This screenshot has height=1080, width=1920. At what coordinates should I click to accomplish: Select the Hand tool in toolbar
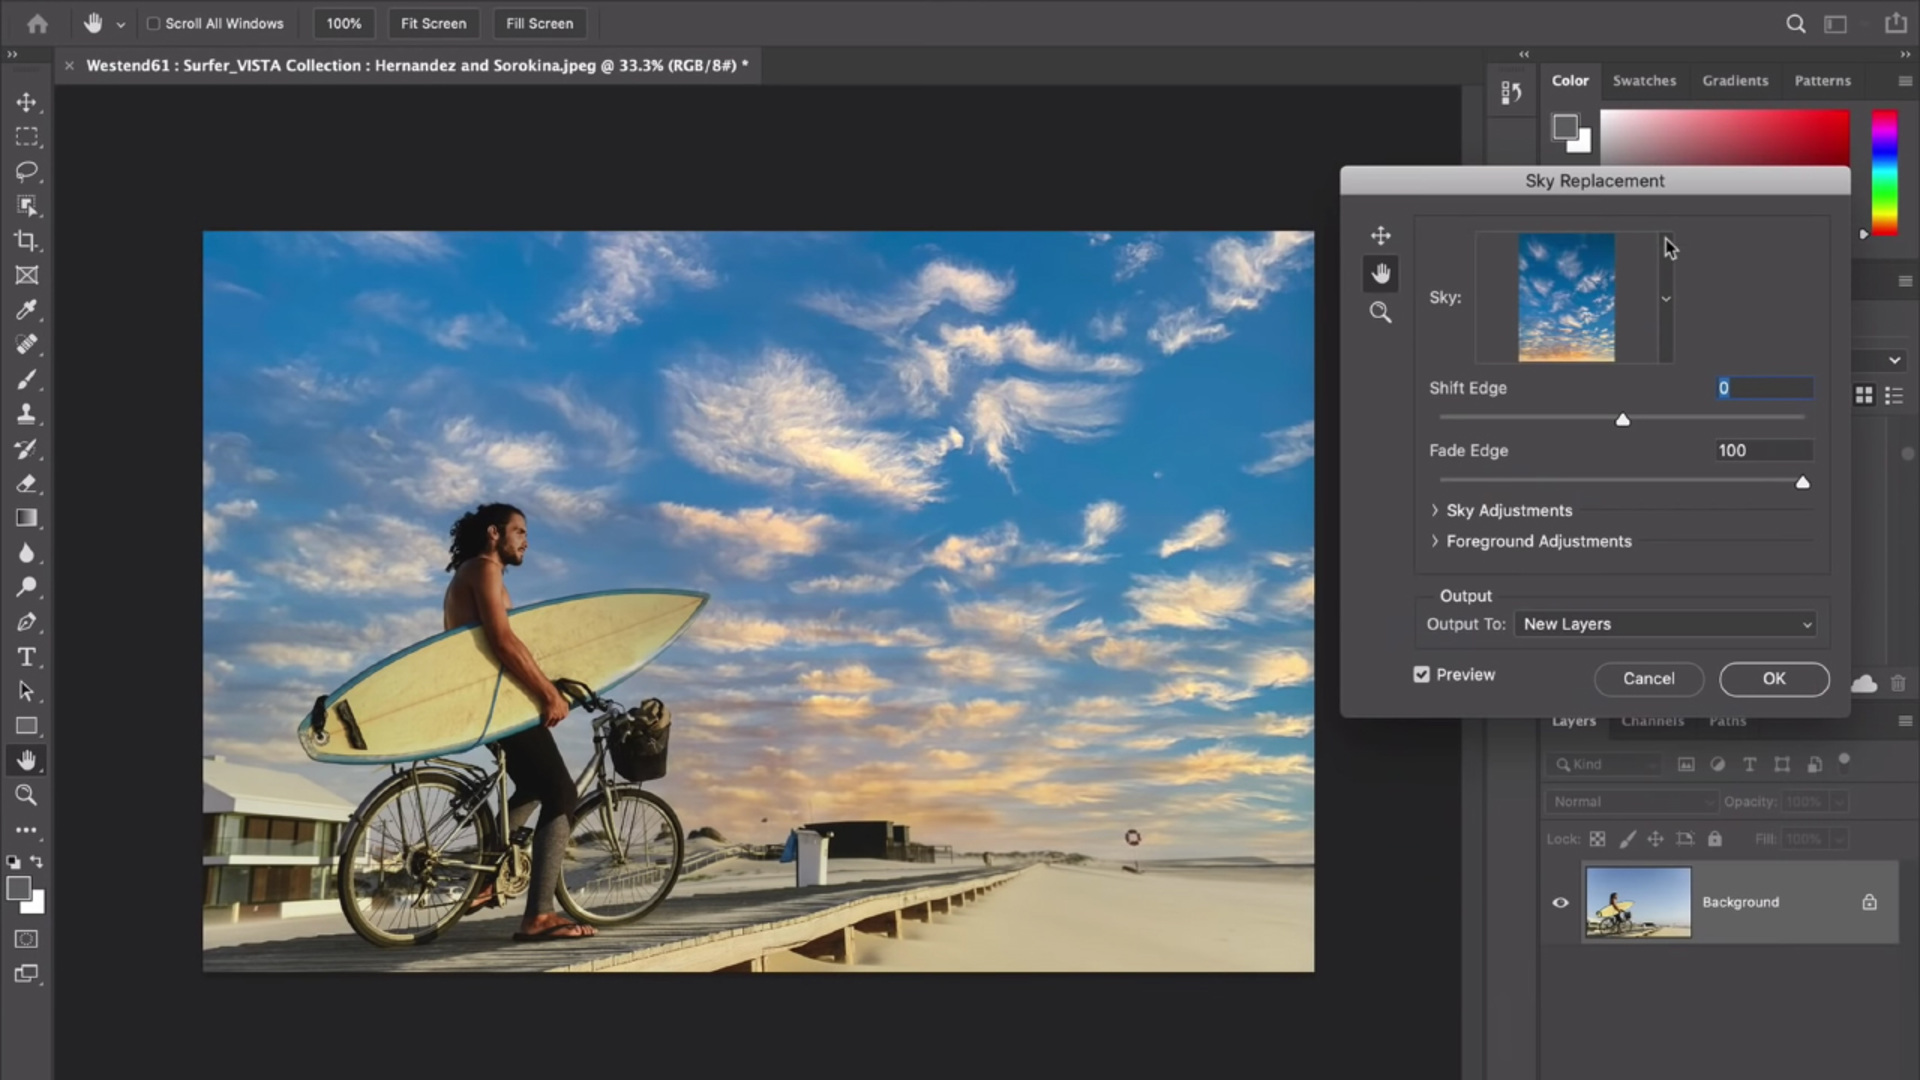click(26, 760)
